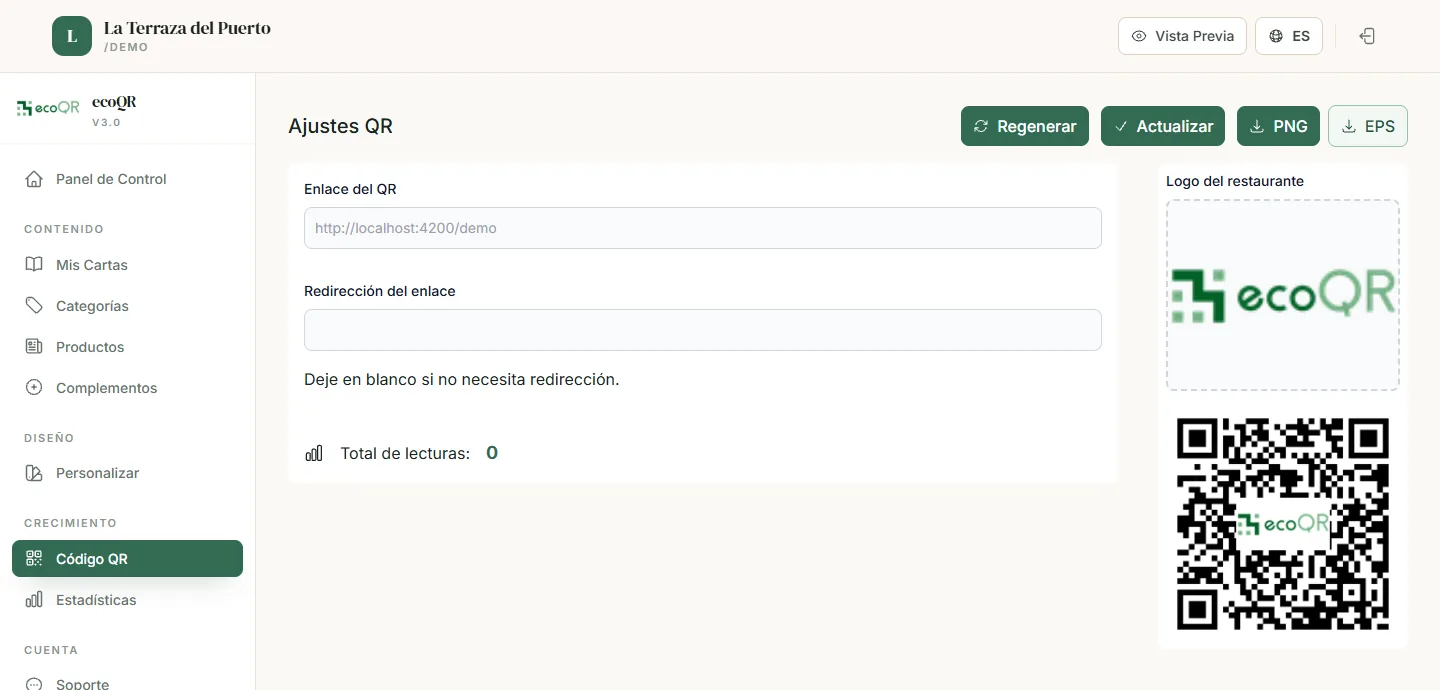Image resolution: width=1440 pixels, height=690 pixels.
Task: Click the bar chart icon beside Estadísticas
Action: [x=34, y=600]
